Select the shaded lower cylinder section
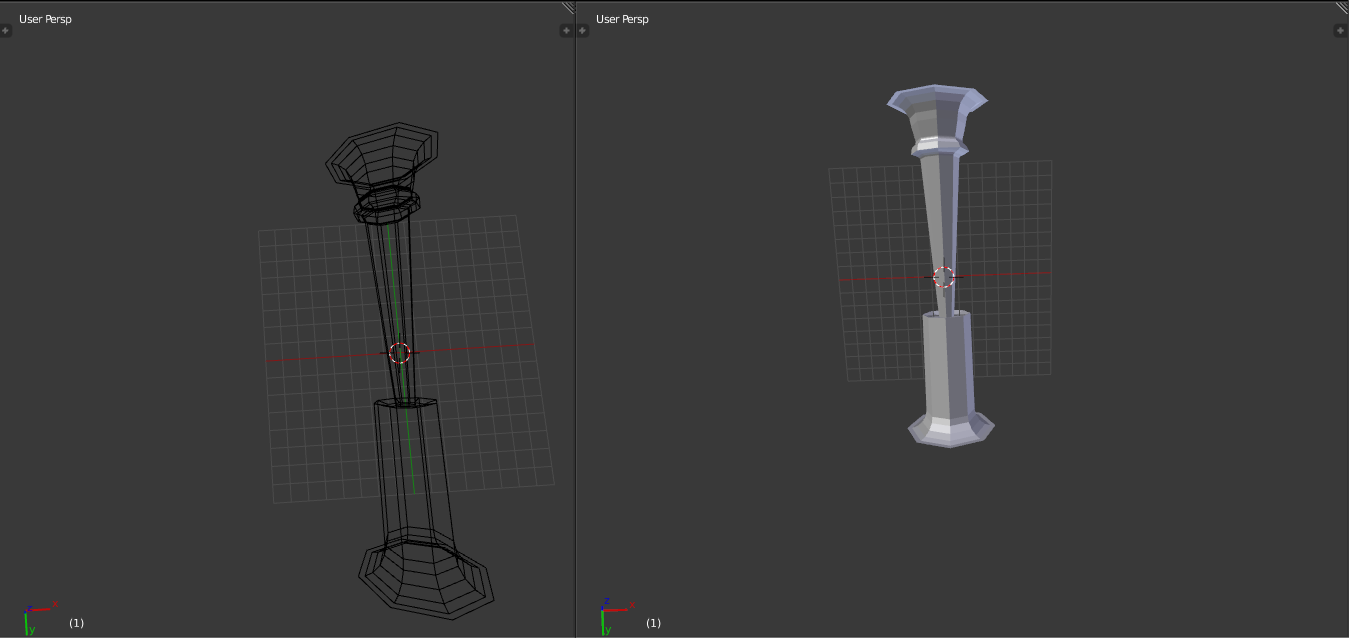This screenshot has height=638, width=1349. point(947,362)
